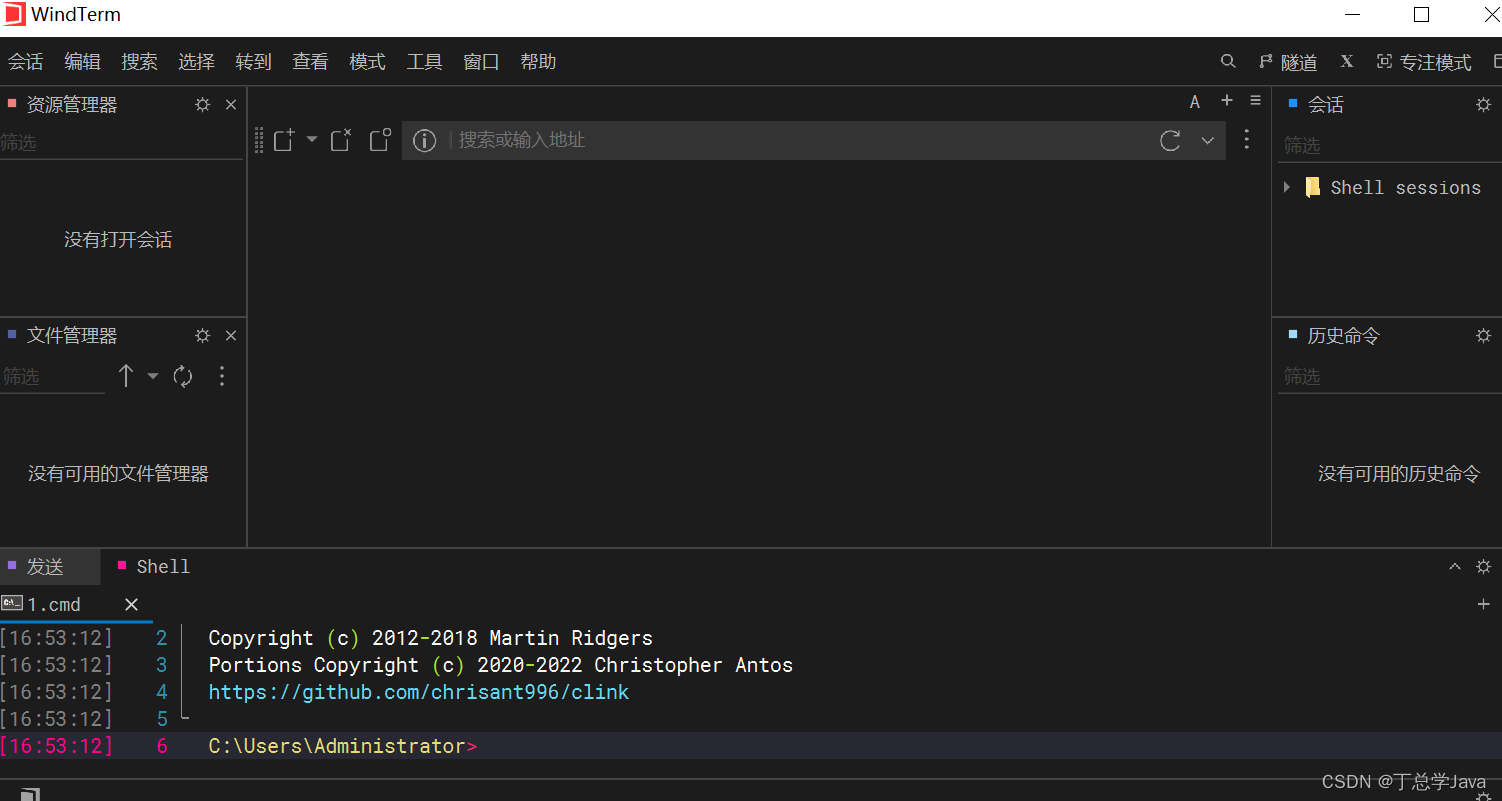Open the 选择 menu

pos(197,62)
